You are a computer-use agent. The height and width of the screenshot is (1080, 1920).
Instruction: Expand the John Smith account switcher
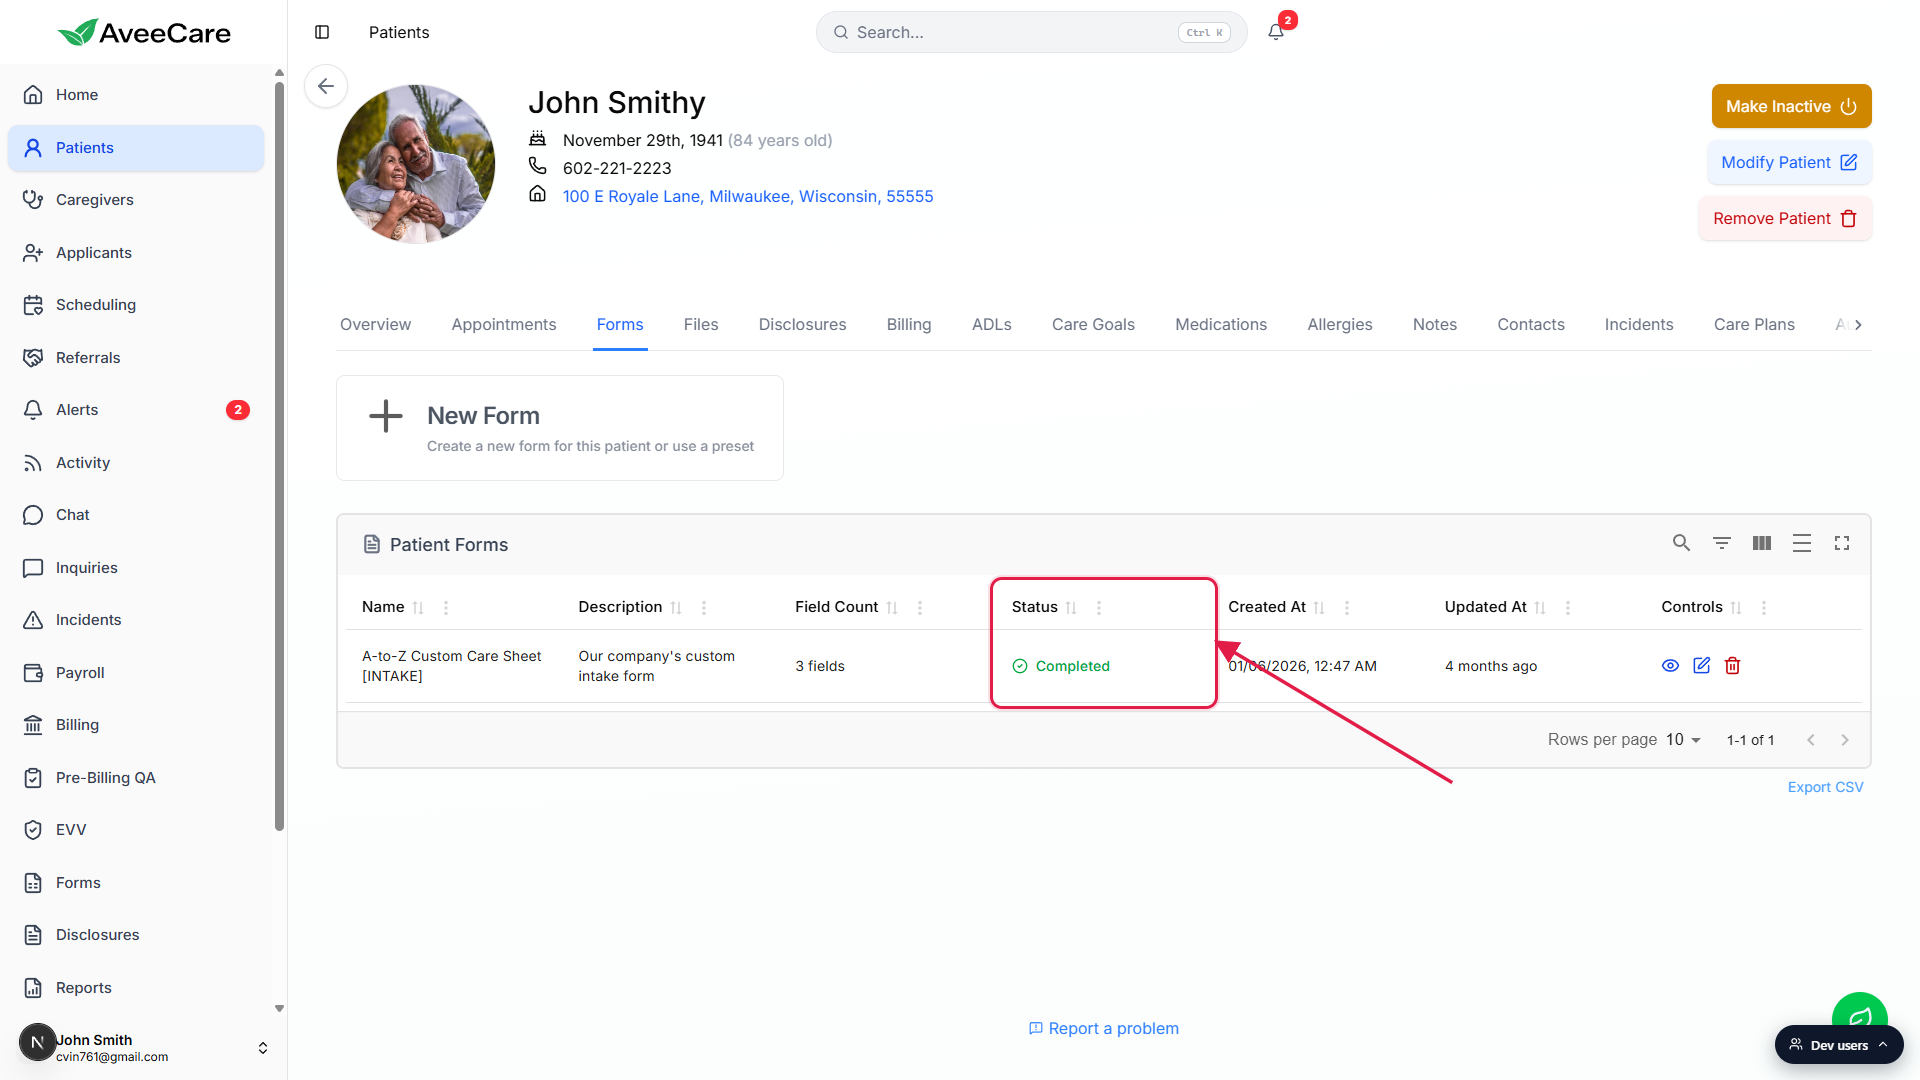pos(262,1047)
